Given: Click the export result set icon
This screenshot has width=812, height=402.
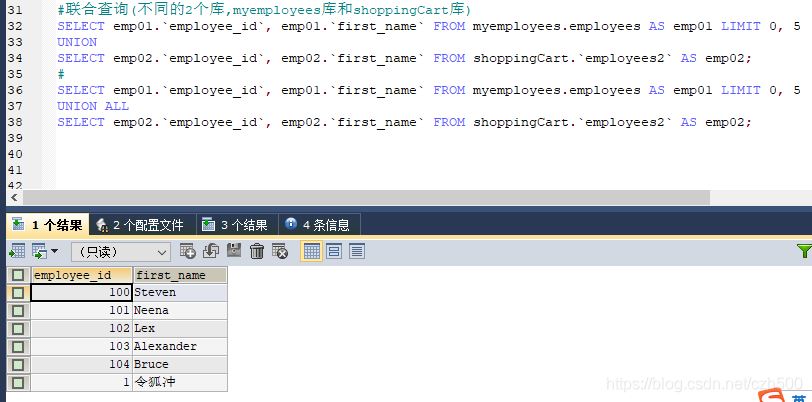Looking at the screenshot, I should 17,251.
